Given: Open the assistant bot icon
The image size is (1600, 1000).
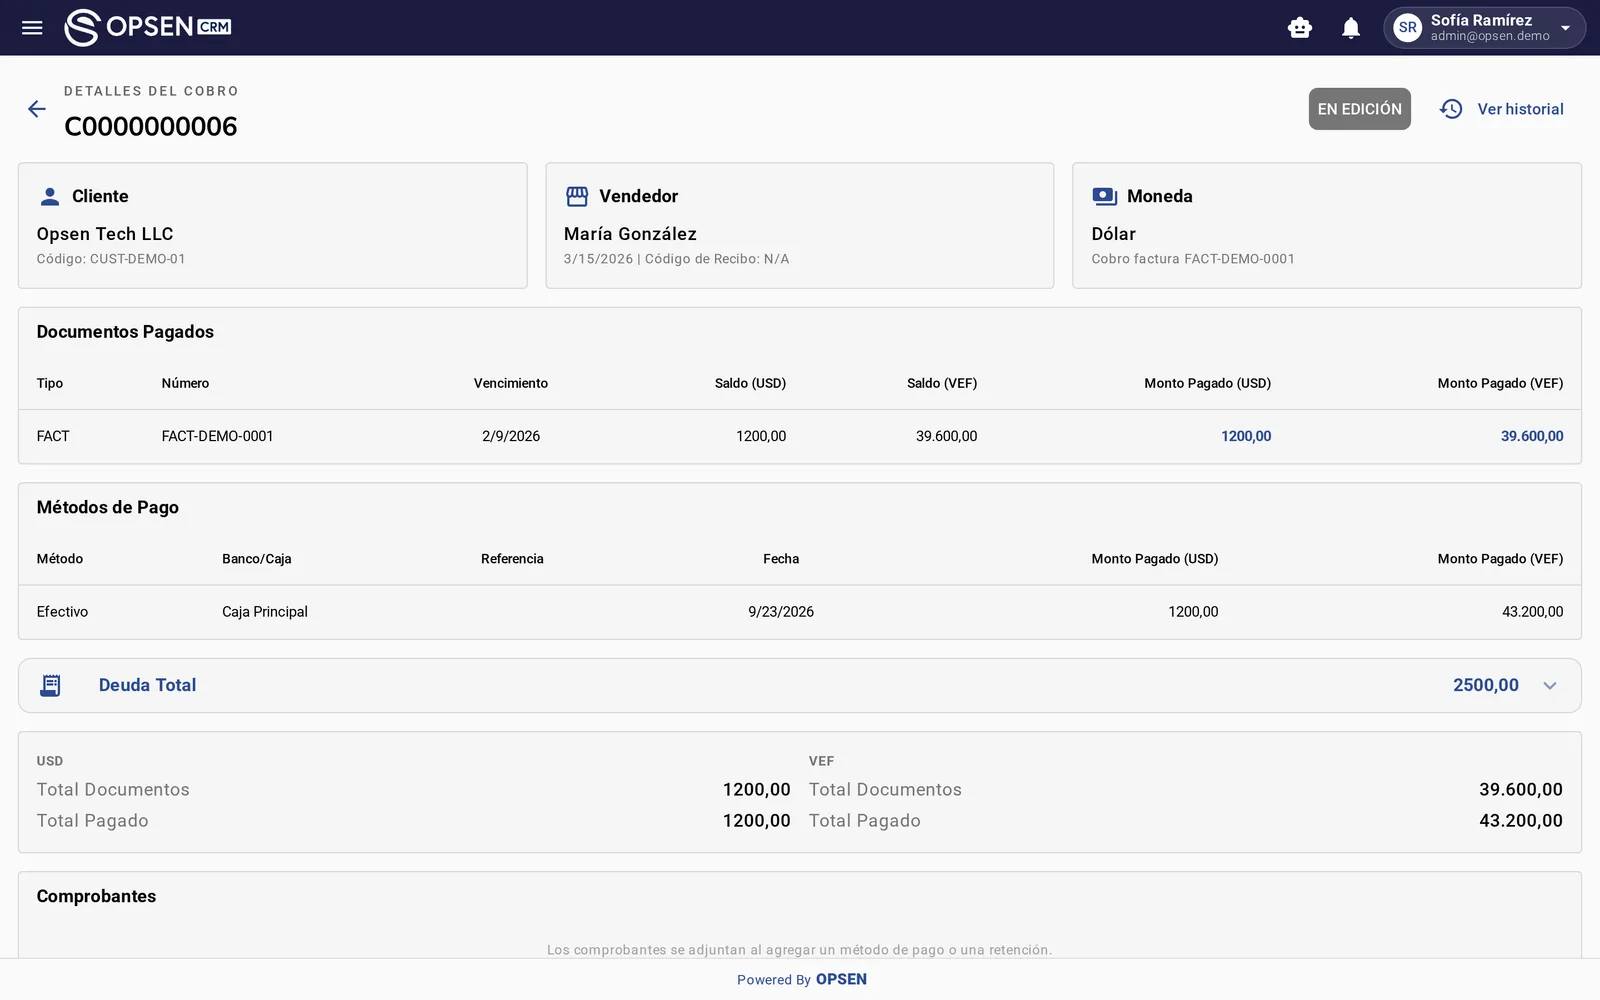Looking at the screenshot, I should pyautogui.click(x=1300, y=28).
